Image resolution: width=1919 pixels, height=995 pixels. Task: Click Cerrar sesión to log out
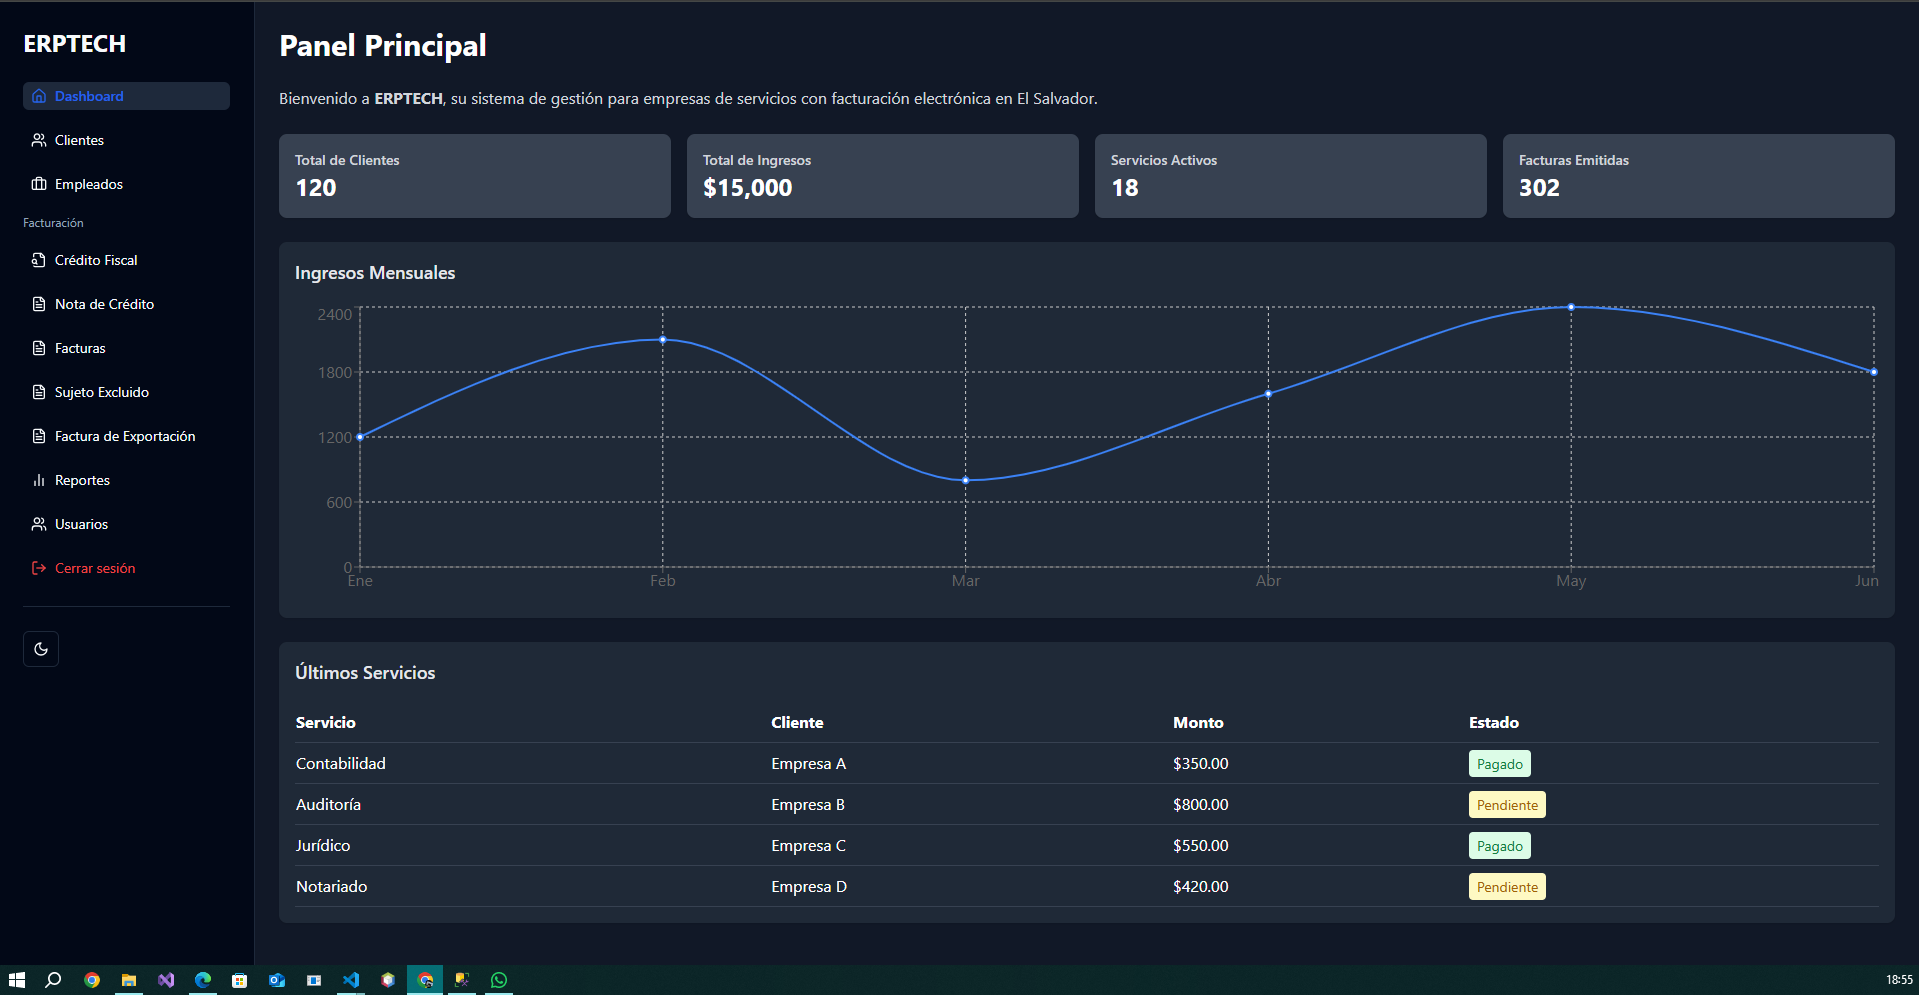click(94, 568)
